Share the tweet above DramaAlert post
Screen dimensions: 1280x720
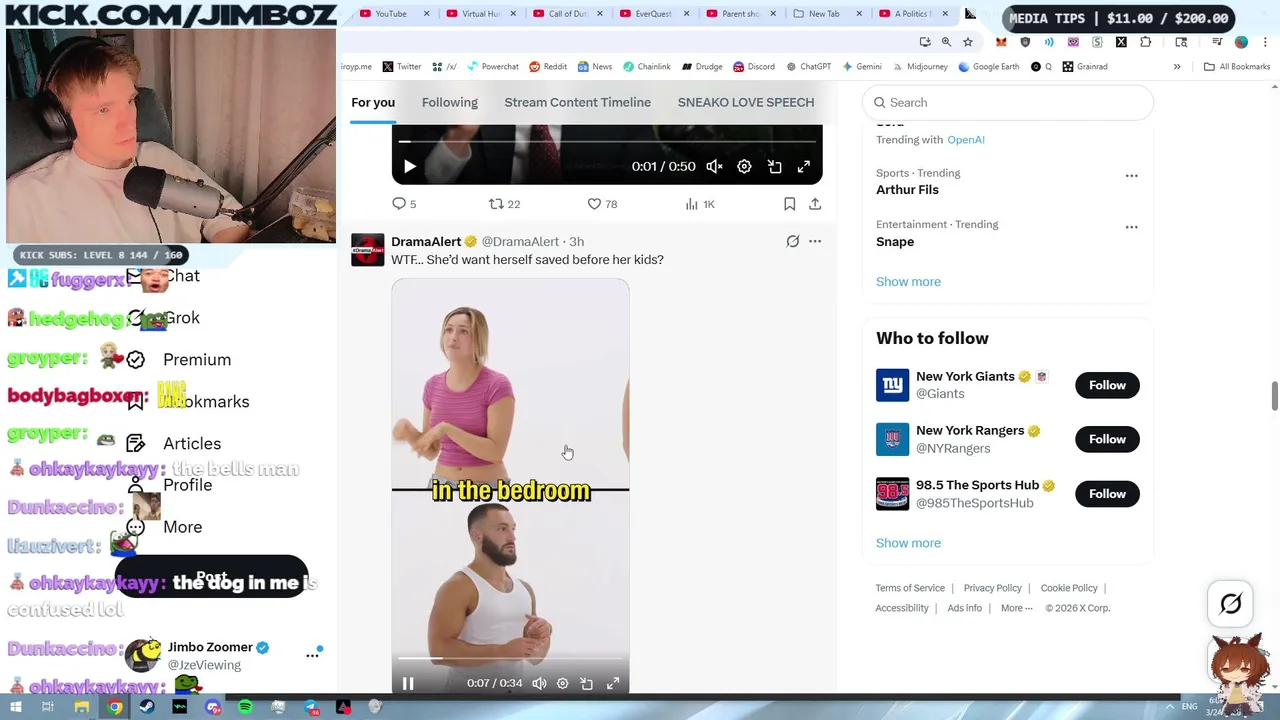point(815,204)
